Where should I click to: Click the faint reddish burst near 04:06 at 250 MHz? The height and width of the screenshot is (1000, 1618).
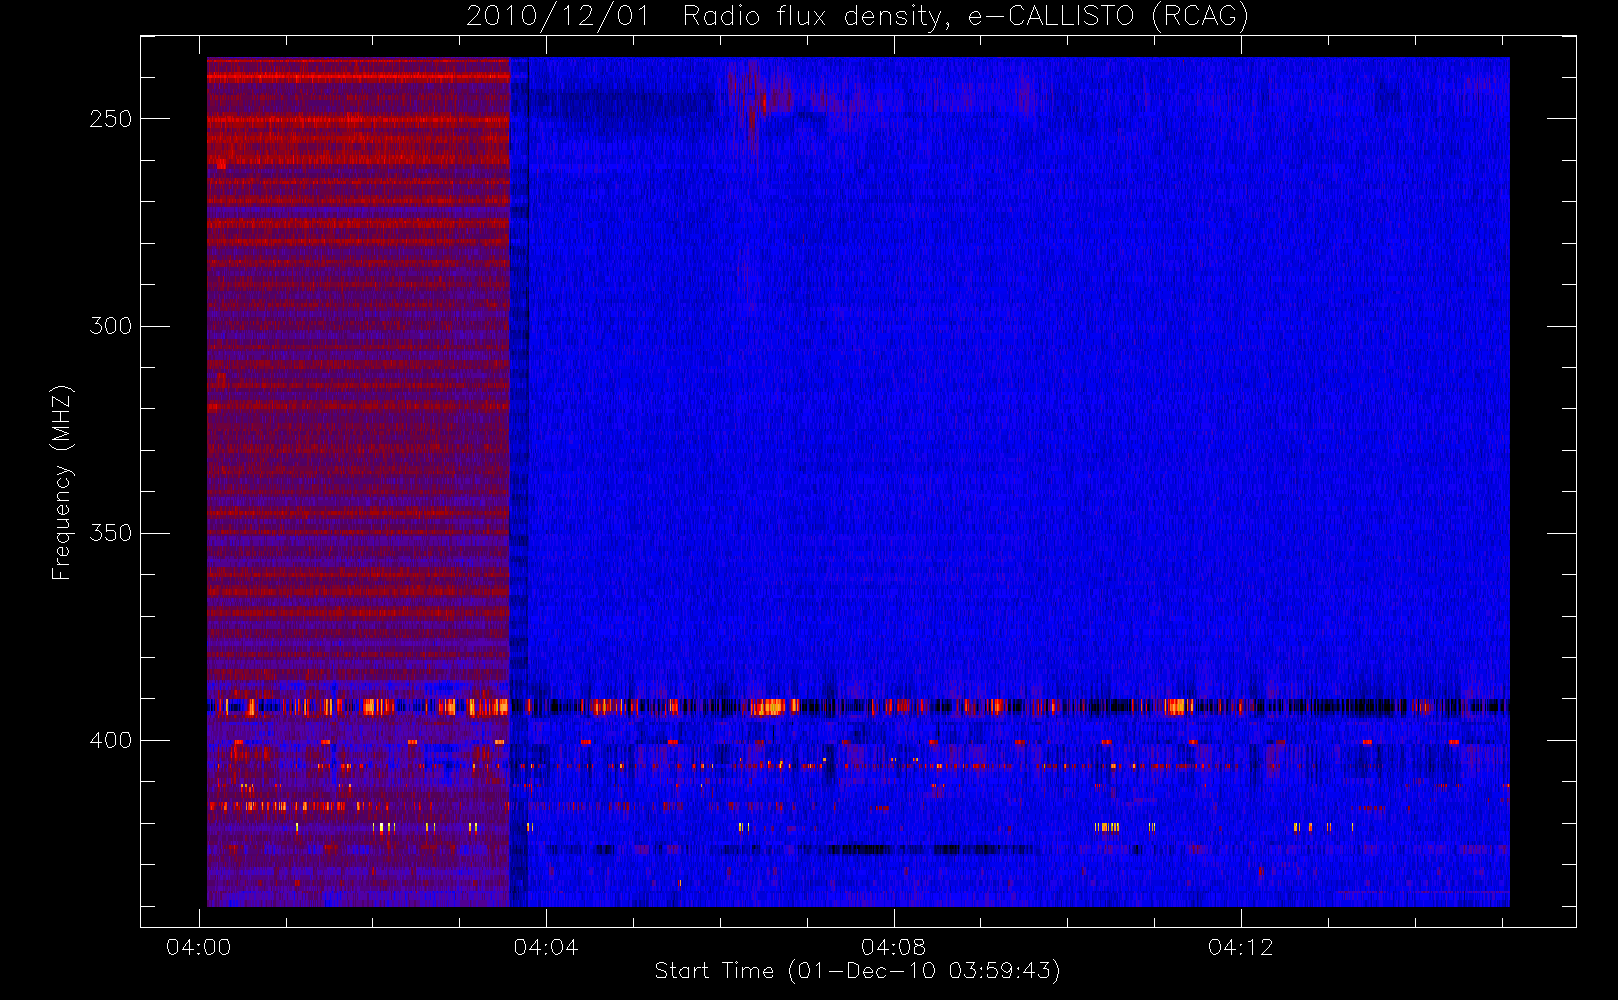click(x=757, y=105)
